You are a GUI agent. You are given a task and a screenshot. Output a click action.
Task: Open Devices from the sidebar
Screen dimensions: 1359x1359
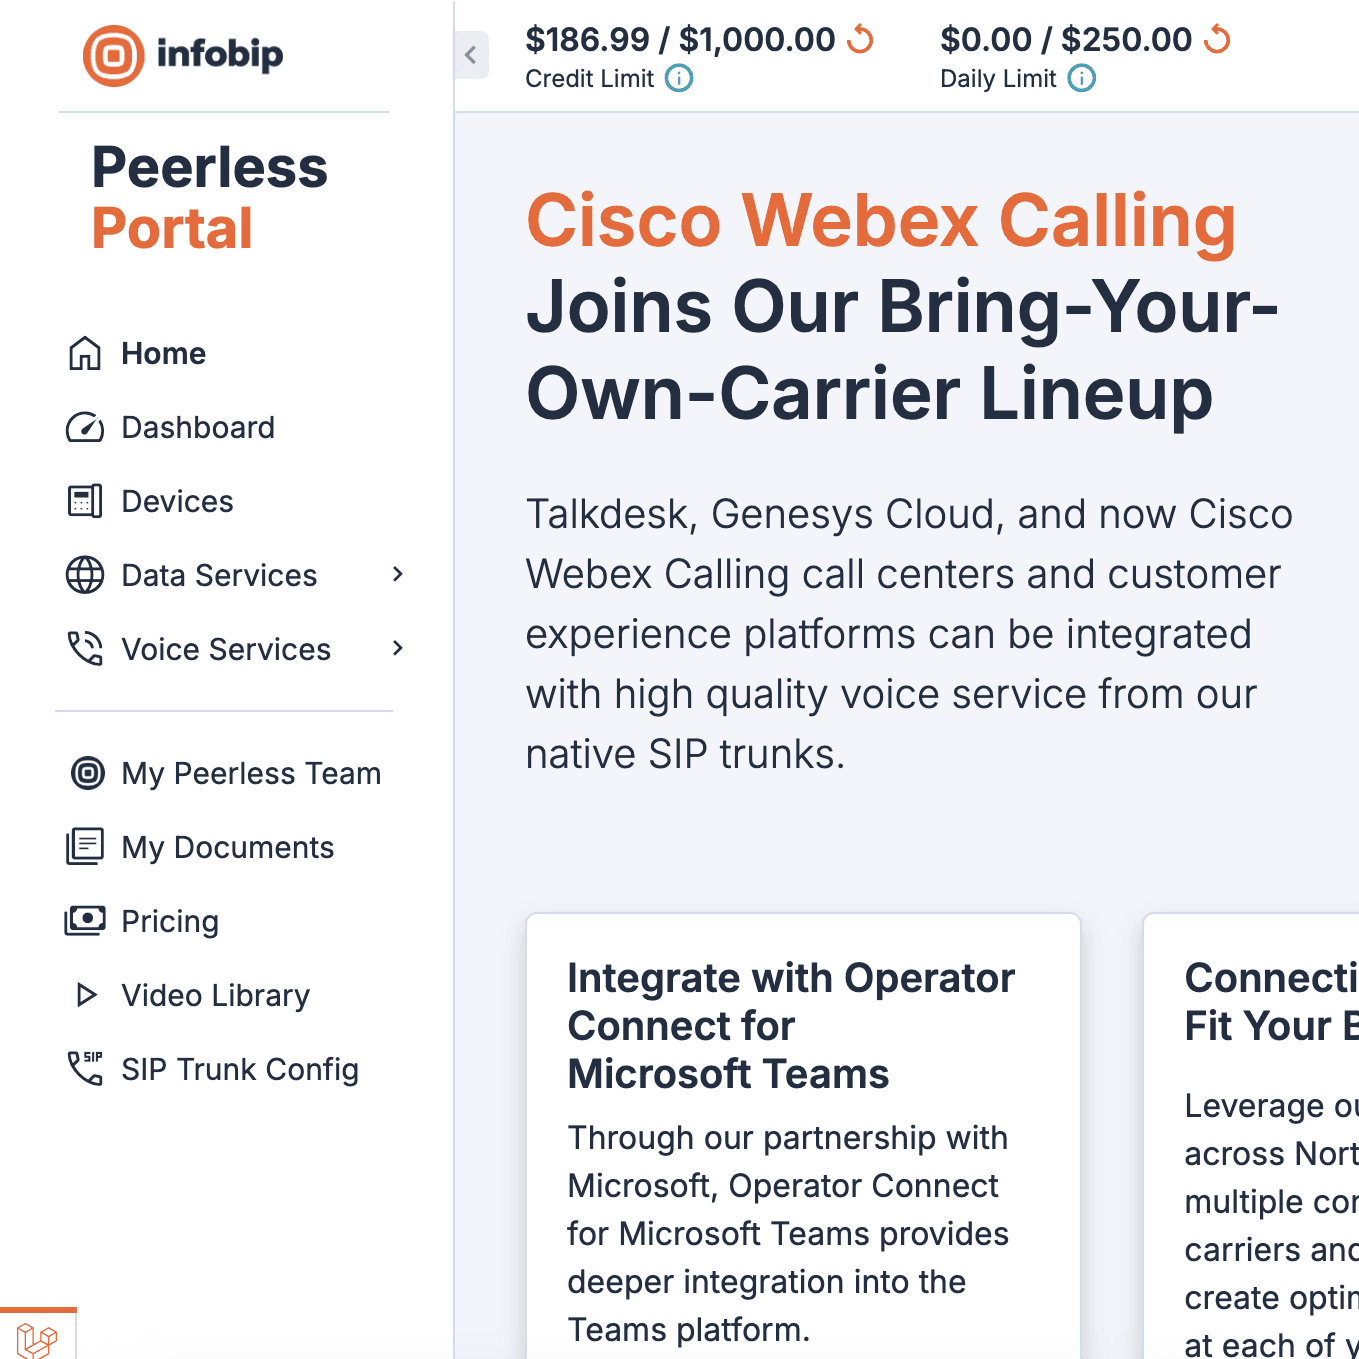point(177,501)
